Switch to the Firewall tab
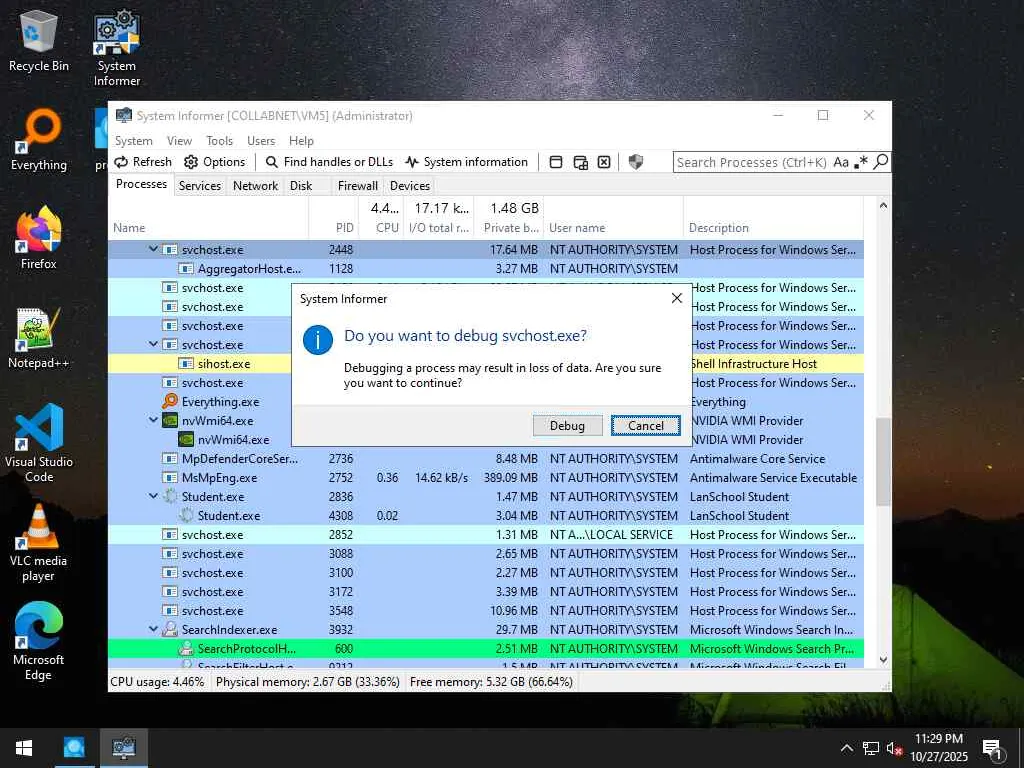 (357, 185)
